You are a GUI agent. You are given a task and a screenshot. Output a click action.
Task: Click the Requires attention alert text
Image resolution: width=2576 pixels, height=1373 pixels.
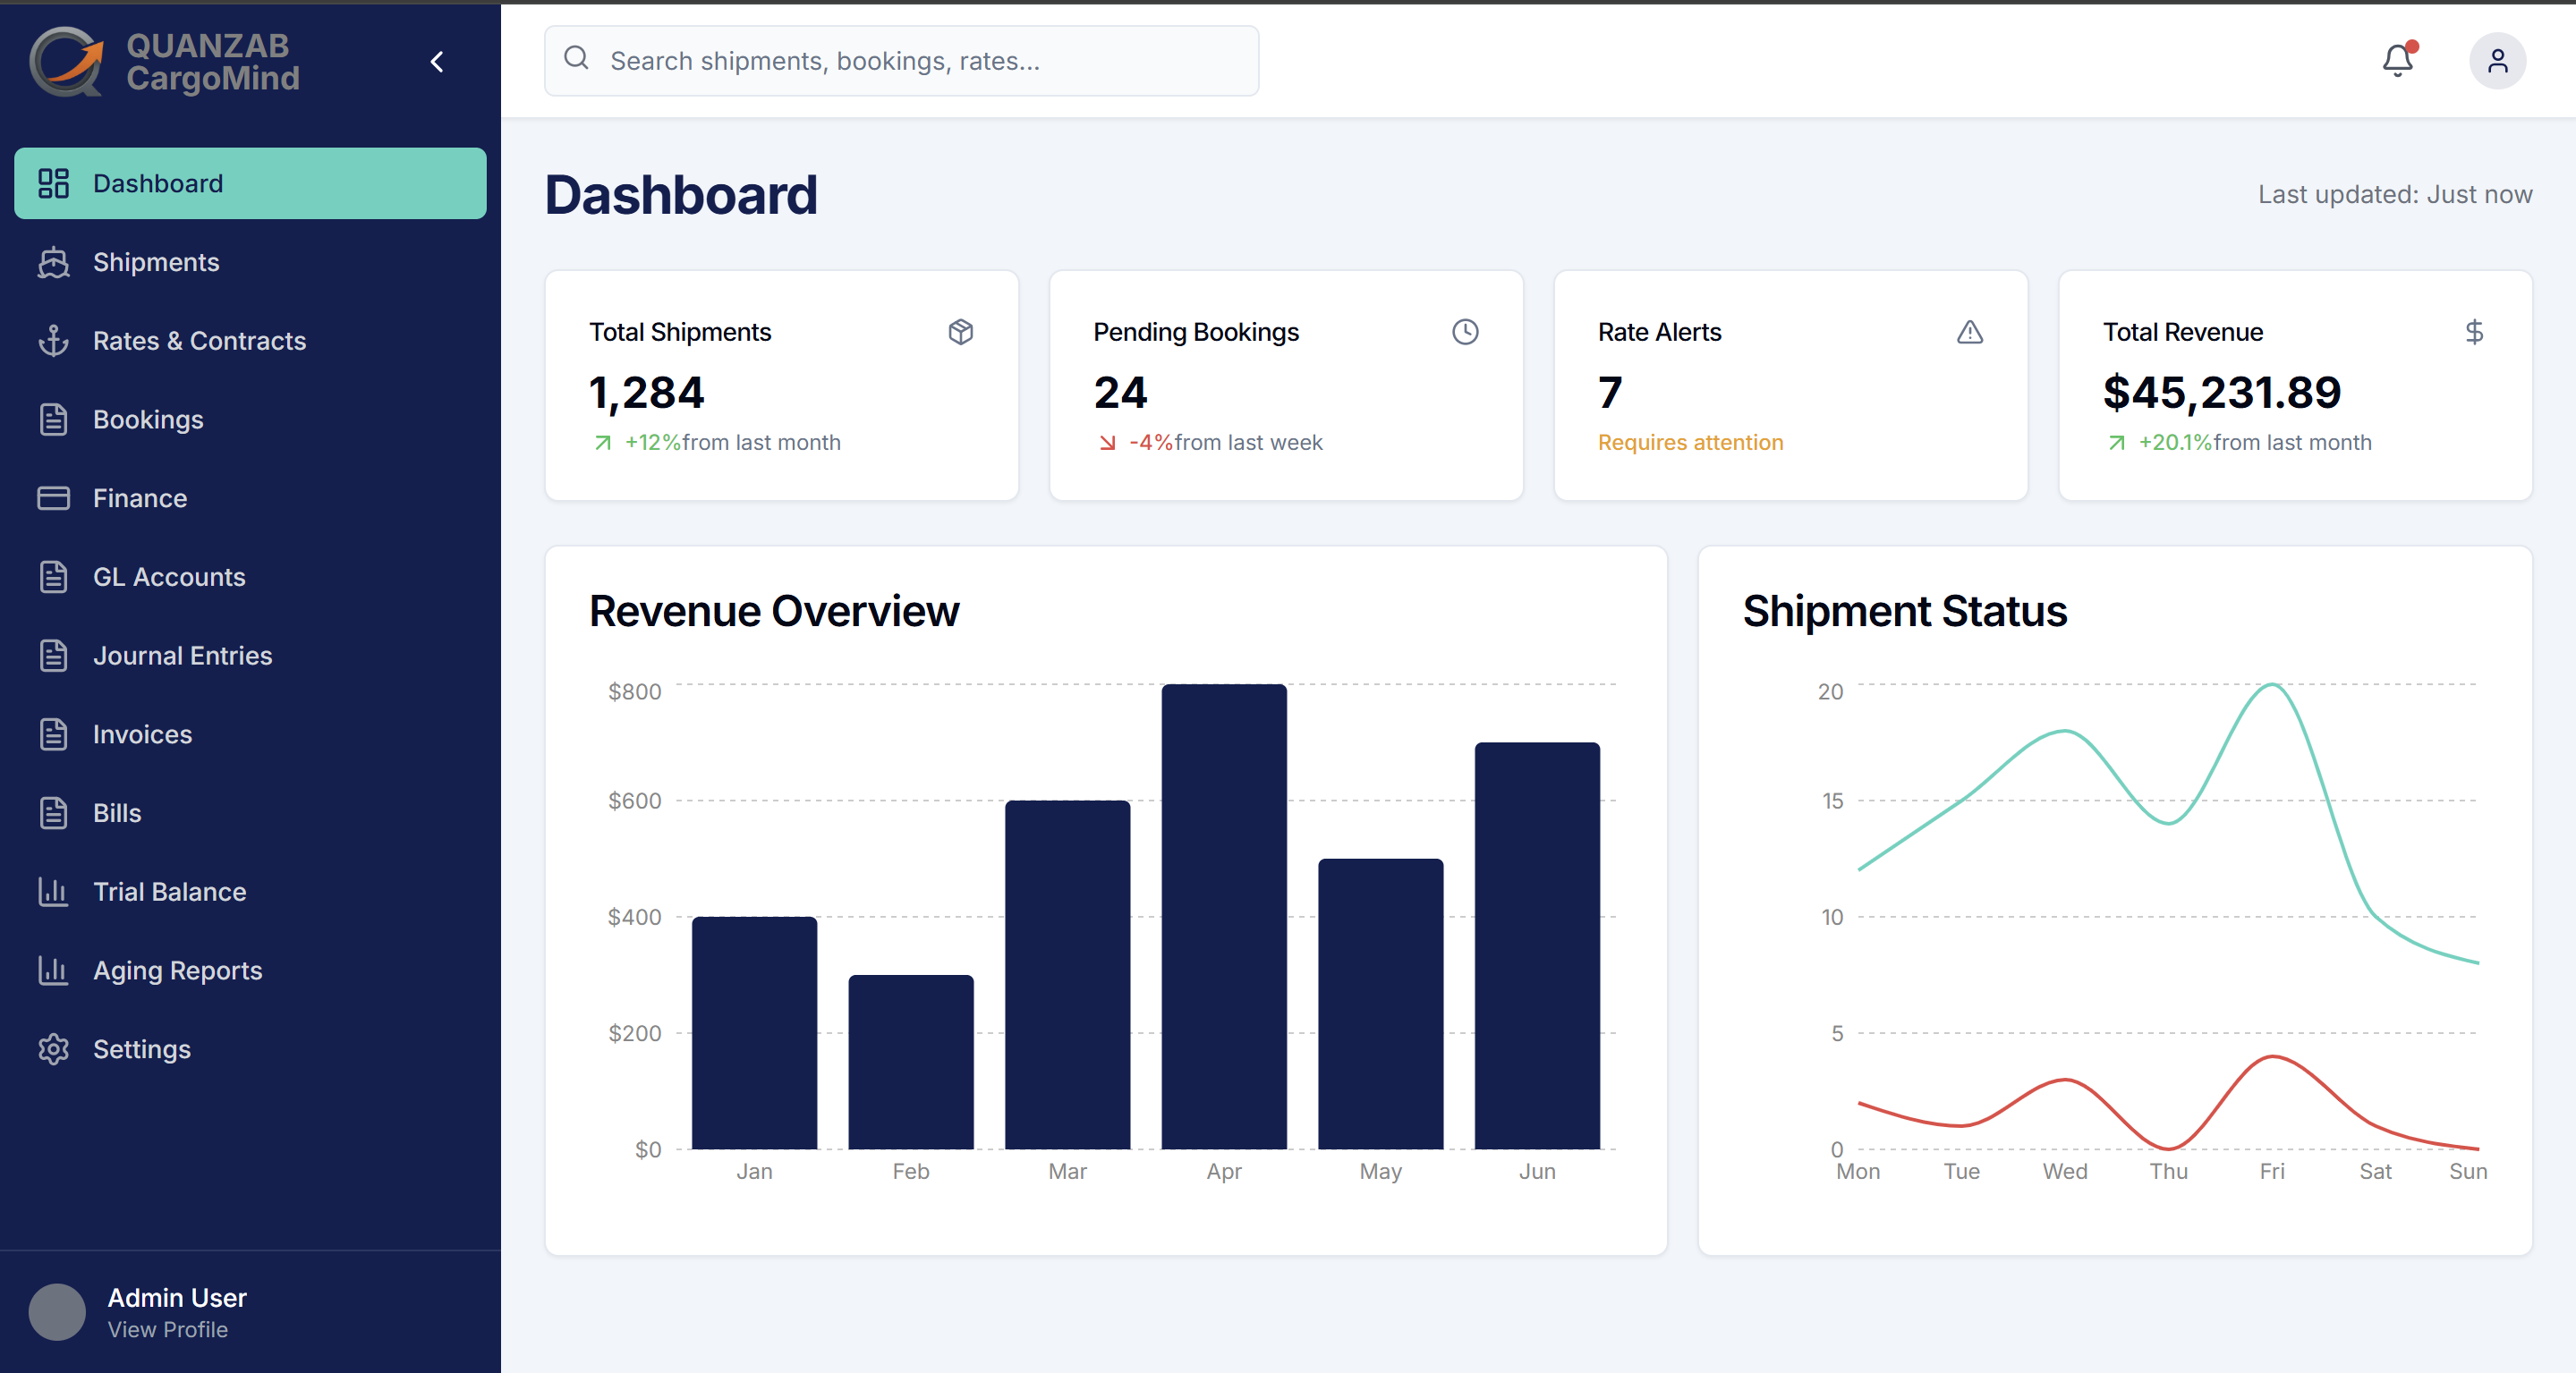point(1690,442)
